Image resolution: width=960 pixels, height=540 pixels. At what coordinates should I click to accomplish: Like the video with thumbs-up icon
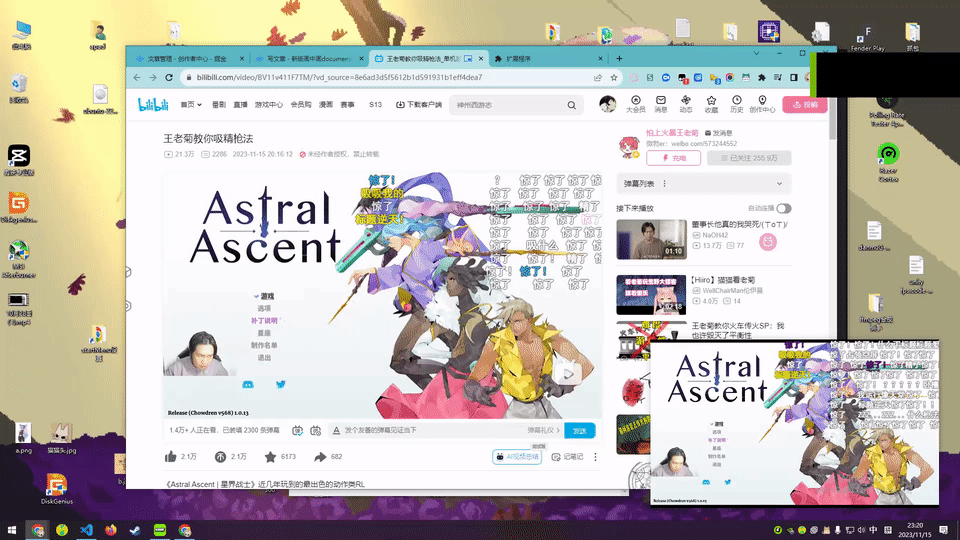click(x=171, y=457)
